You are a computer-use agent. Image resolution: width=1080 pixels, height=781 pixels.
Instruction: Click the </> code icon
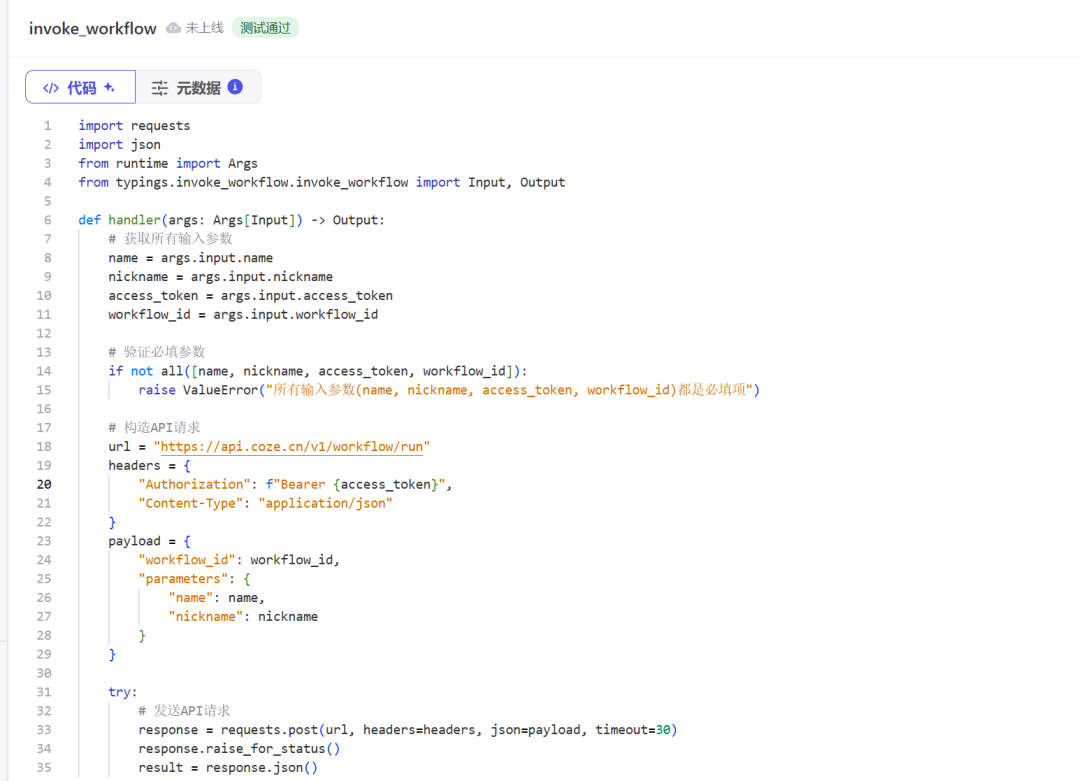tap(51, 88)
